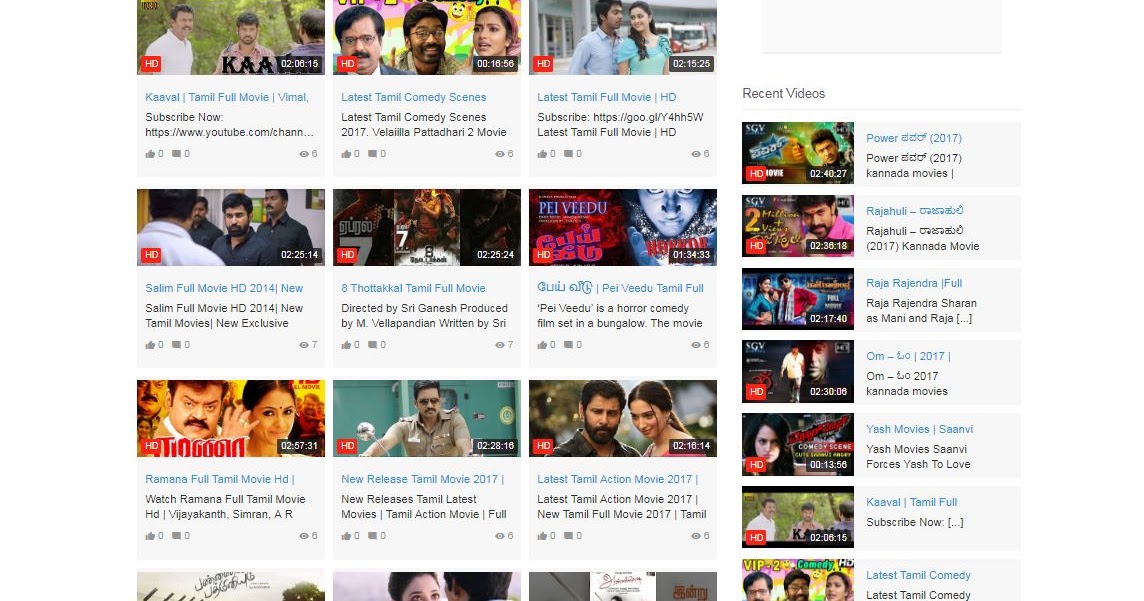The height and width of the screenshot is (601, 1144).
Task: Play the Om sidebar thumbnail 02:30:06
Action: click(x=797, y=371)
